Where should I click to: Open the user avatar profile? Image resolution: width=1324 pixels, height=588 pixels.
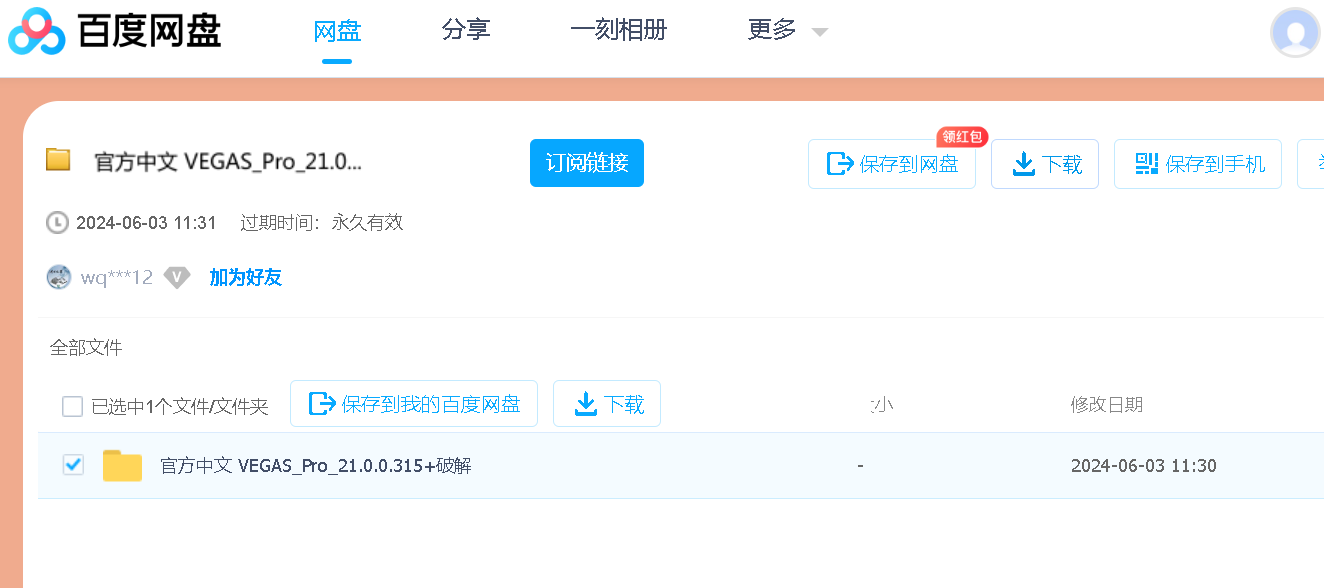[1295, 32]
